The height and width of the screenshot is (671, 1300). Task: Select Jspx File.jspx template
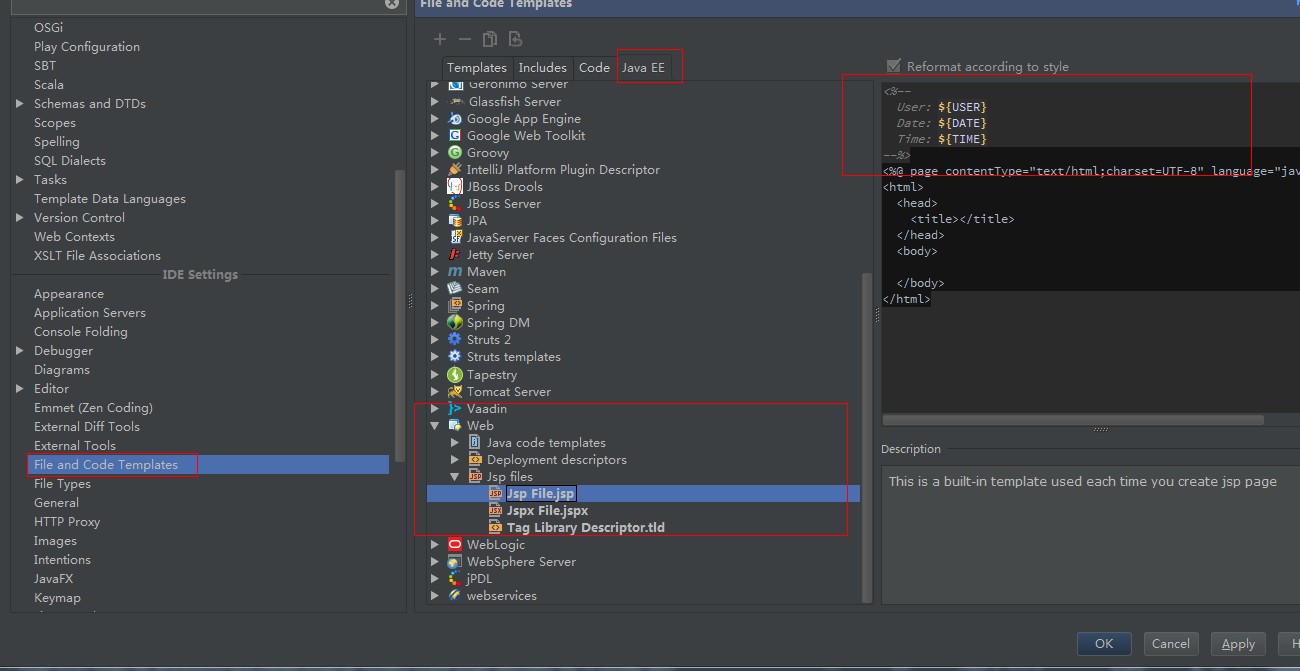[x=547, y=510]
